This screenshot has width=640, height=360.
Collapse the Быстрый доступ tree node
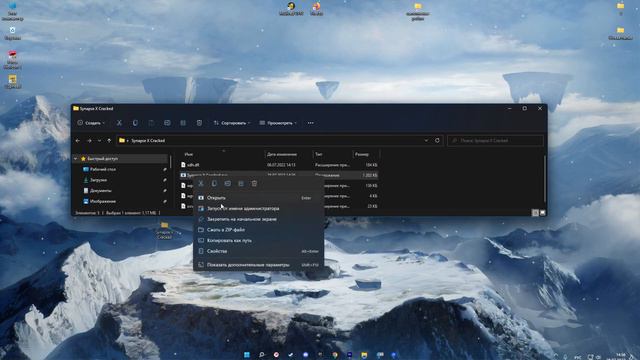76,158
